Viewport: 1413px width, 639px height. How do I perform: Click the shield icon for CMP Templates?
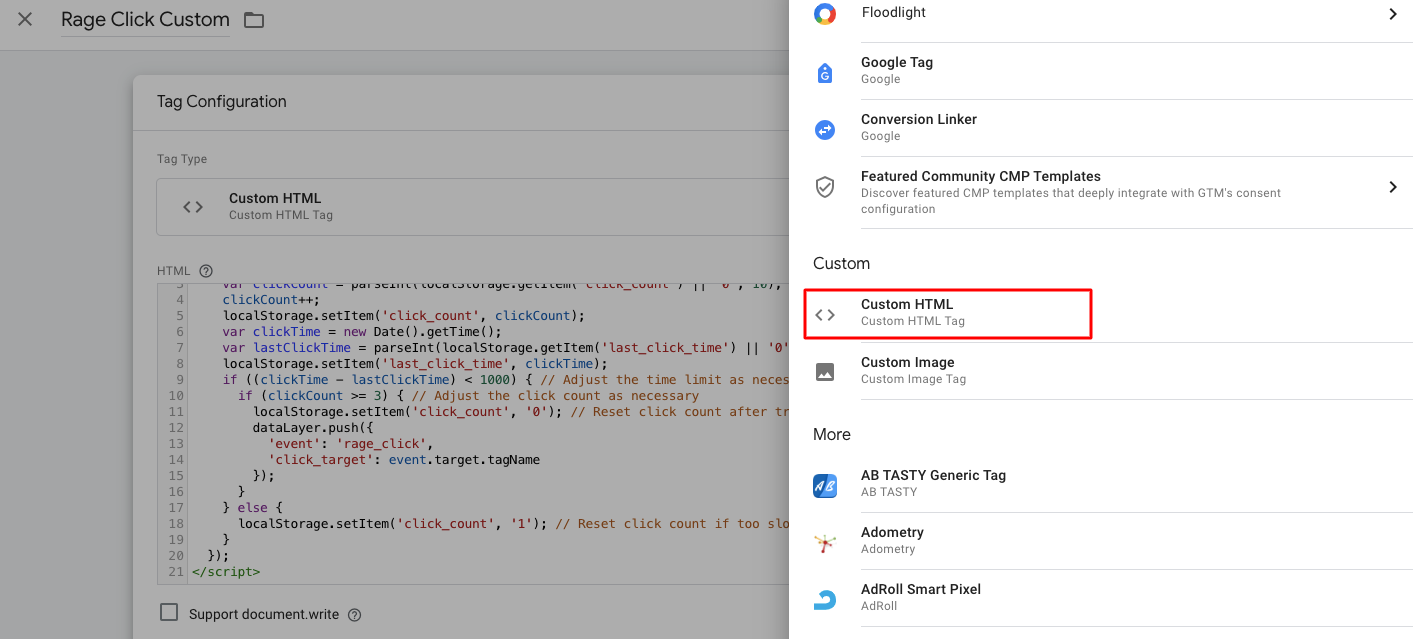[825, 187]
